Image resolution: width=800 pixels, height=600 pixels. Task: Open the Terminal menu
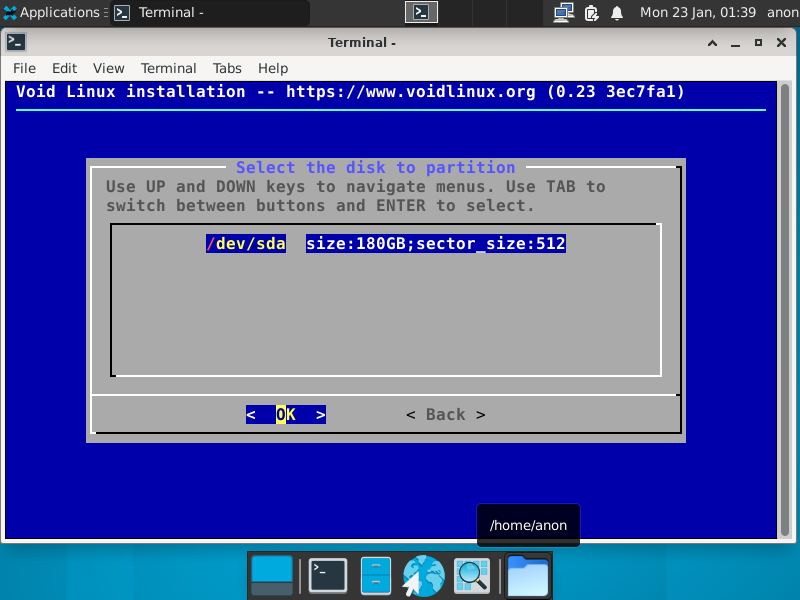(168, 68)
